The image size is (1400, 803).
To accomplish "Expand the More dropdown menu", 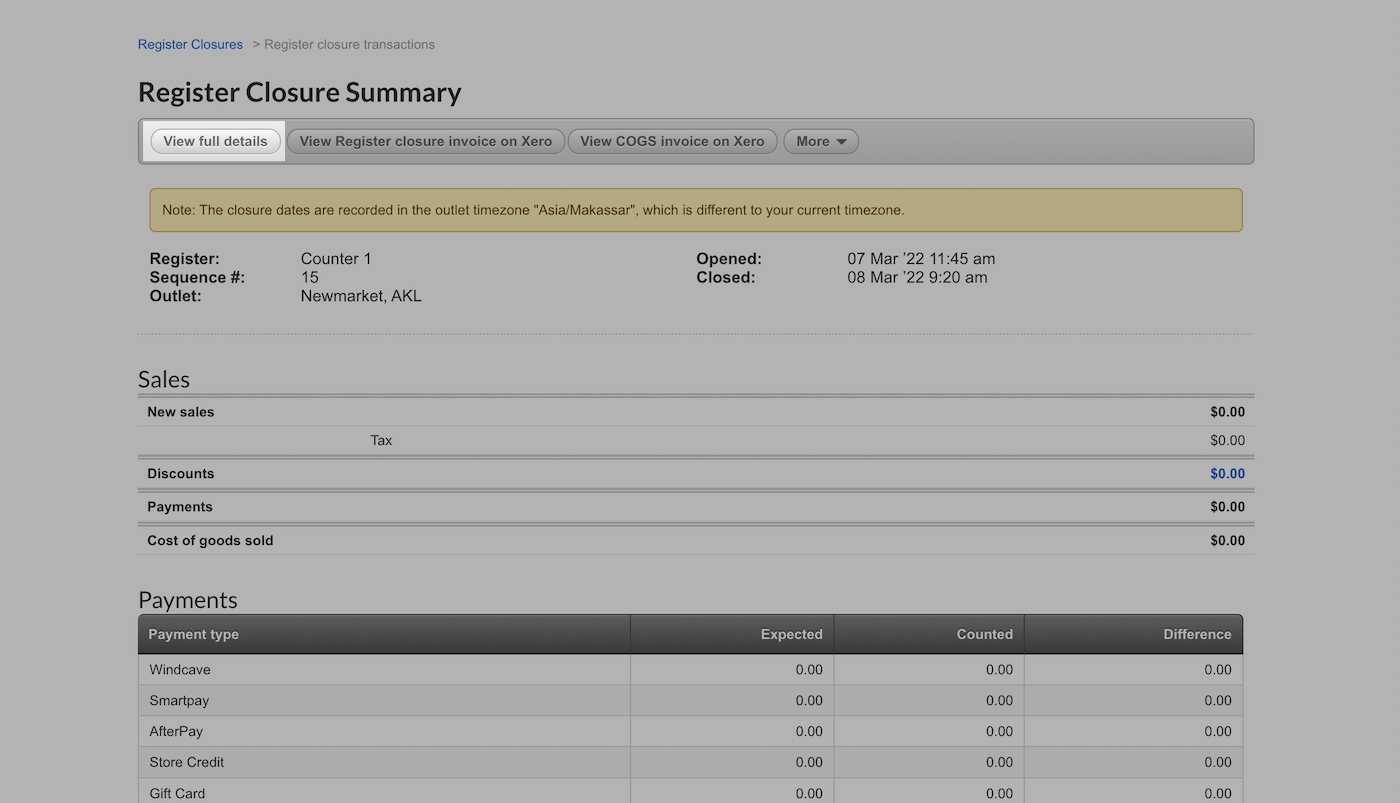I will 820,141.
